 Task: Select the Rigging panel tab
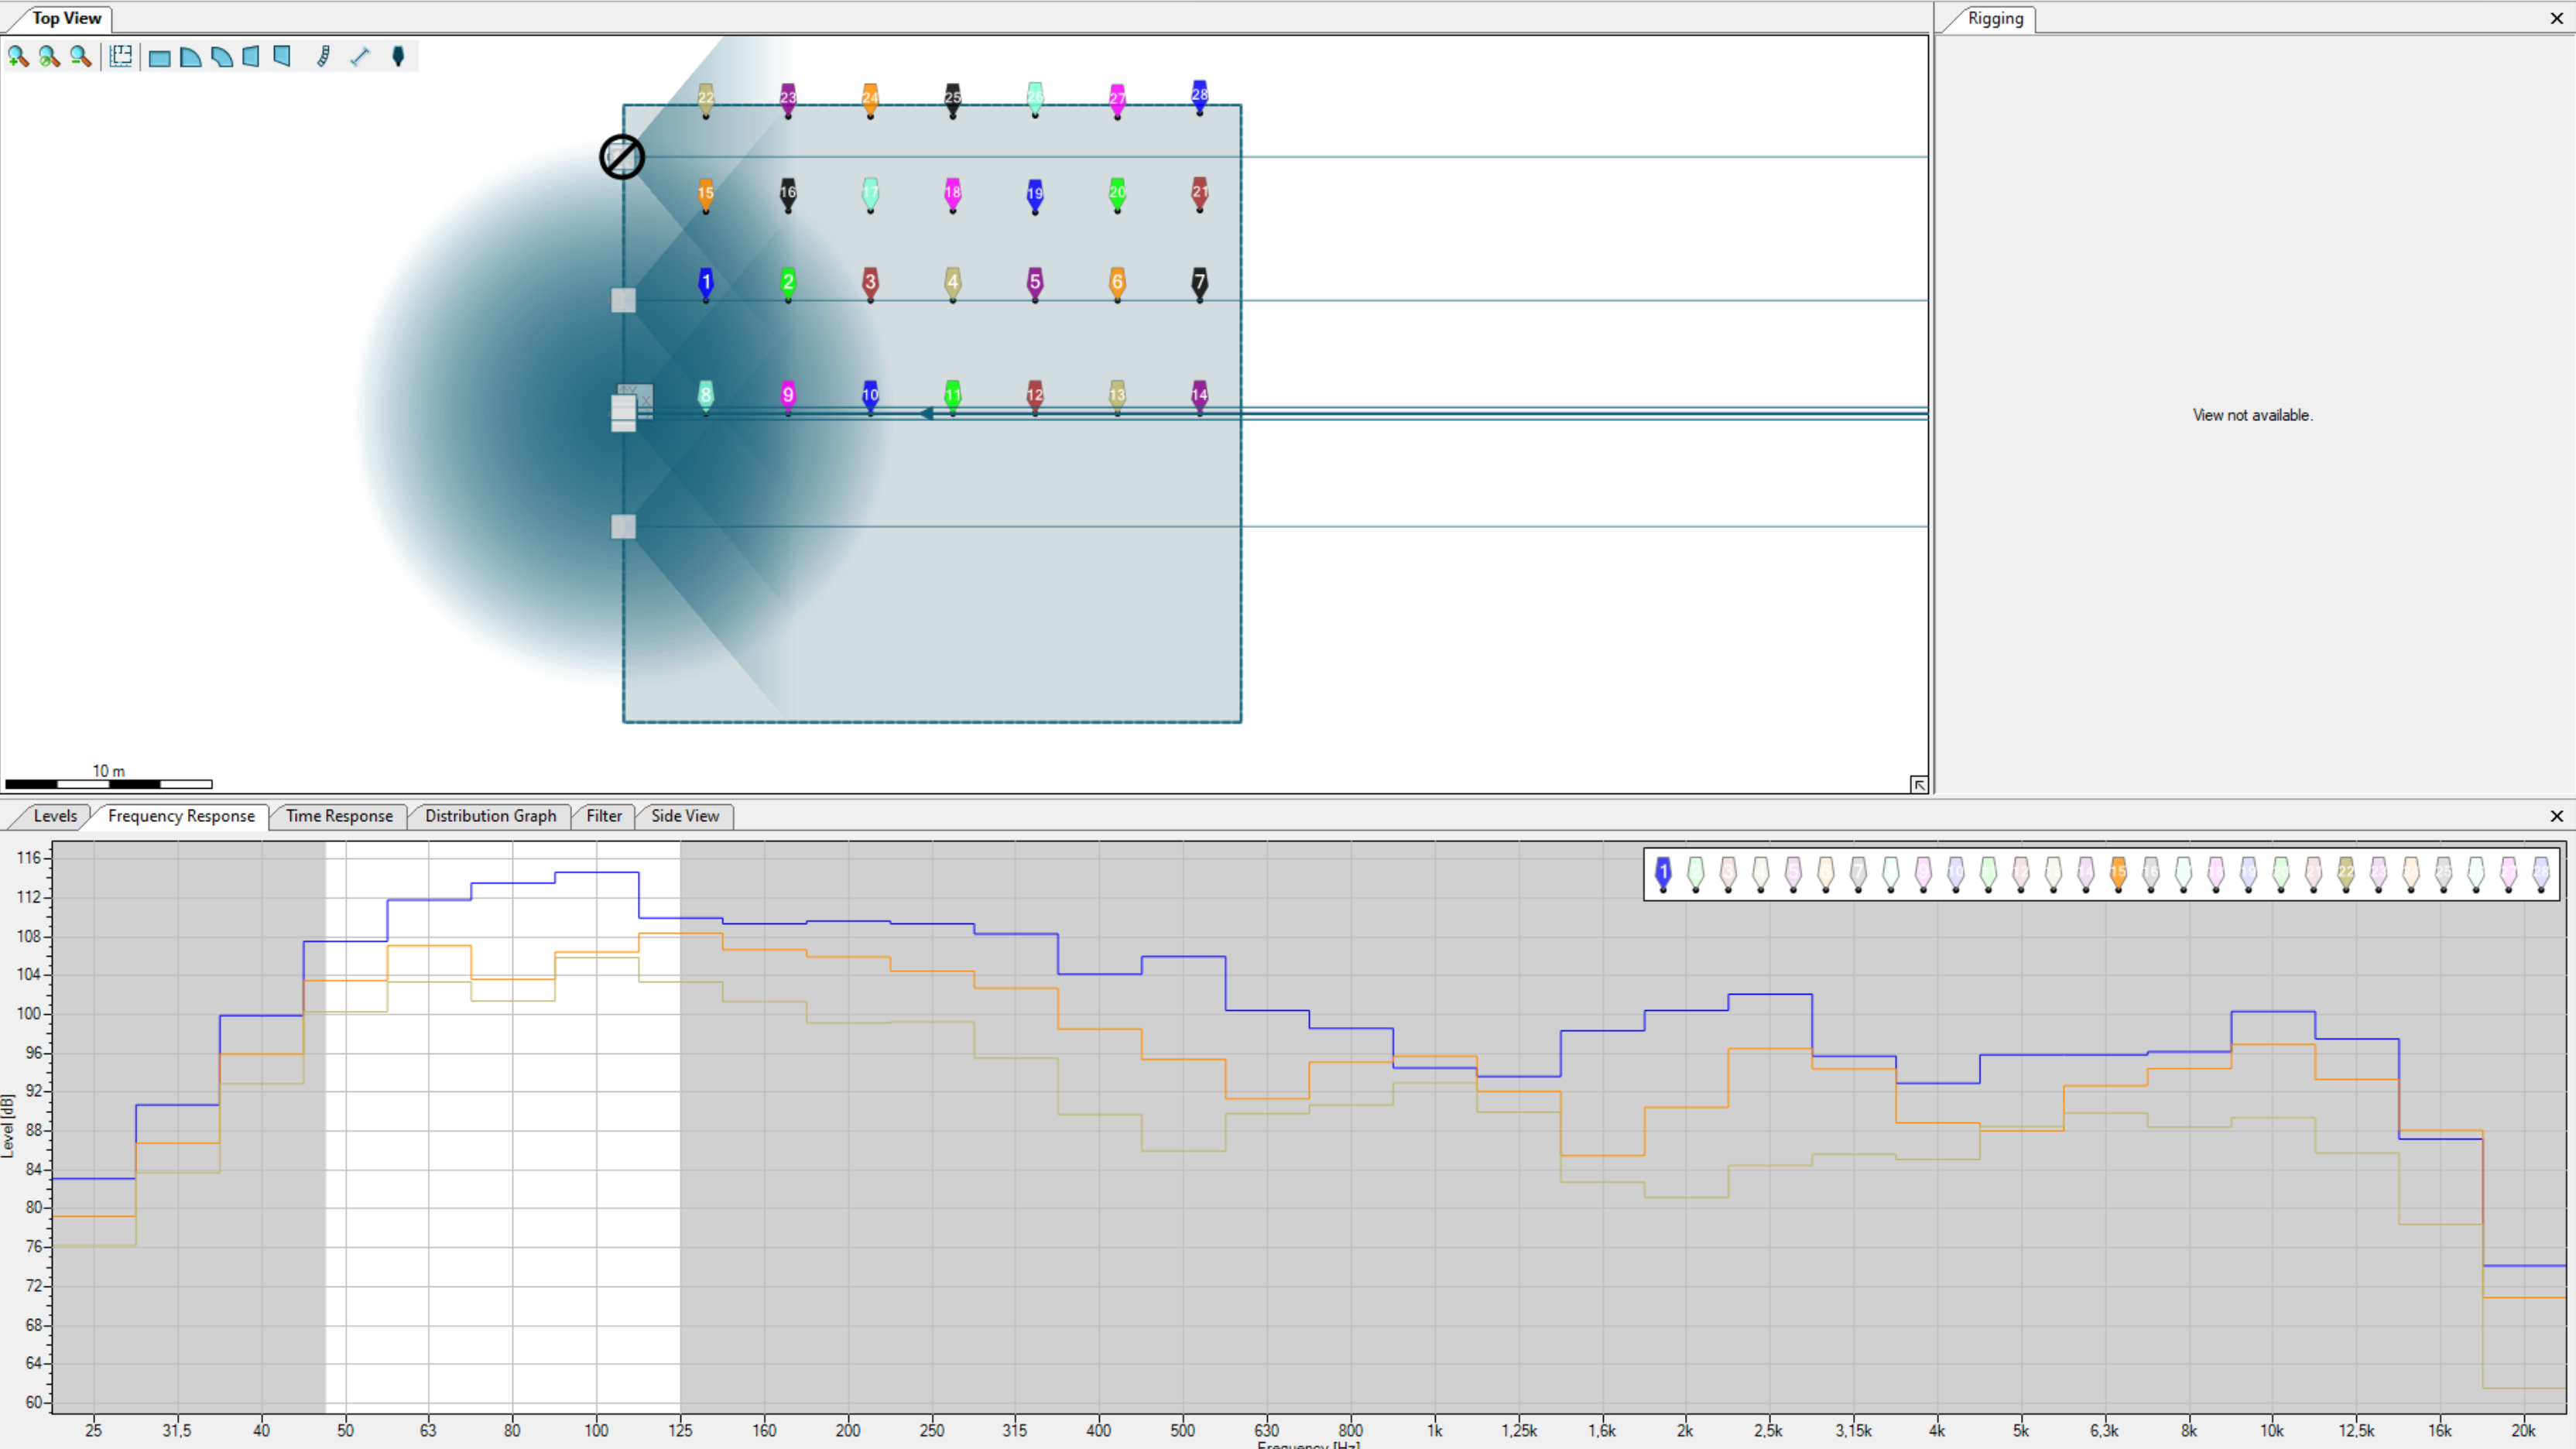[x=1995, y=18]
